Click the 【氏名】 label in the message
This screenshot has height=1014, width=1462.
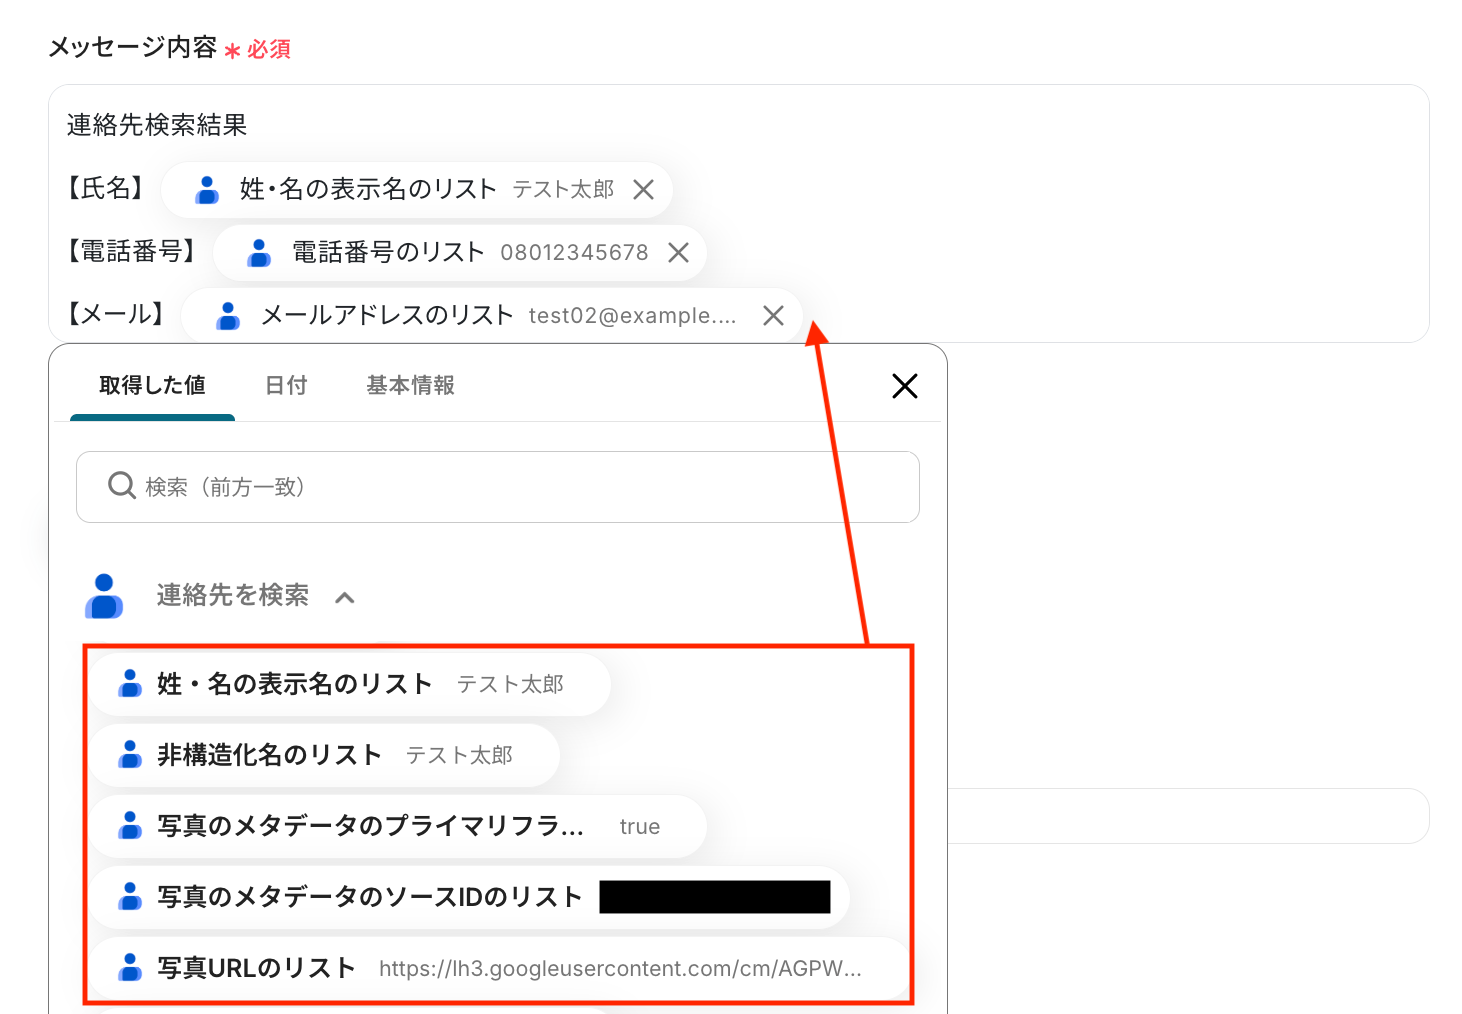coord(106,189)
